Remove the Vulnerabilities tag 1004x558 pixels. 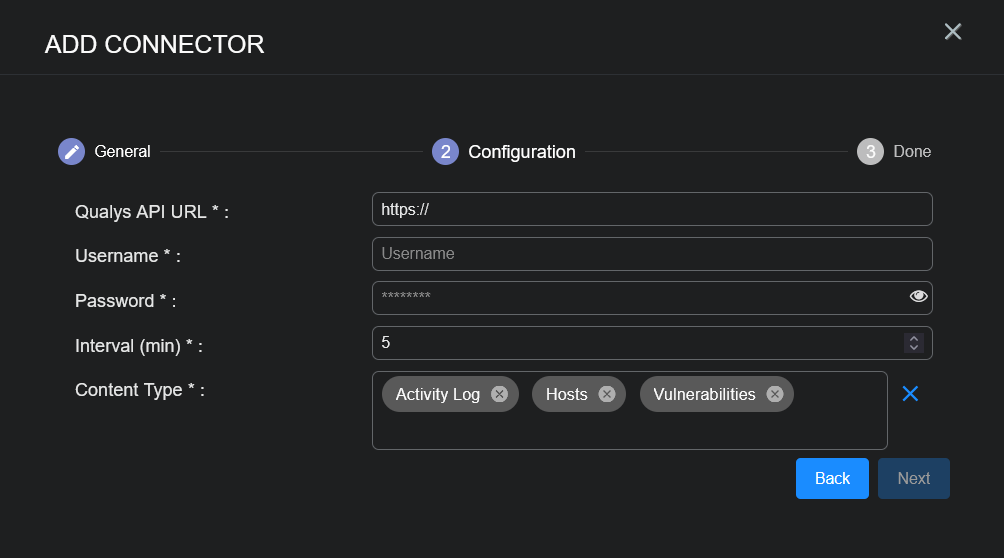(774, 394)
